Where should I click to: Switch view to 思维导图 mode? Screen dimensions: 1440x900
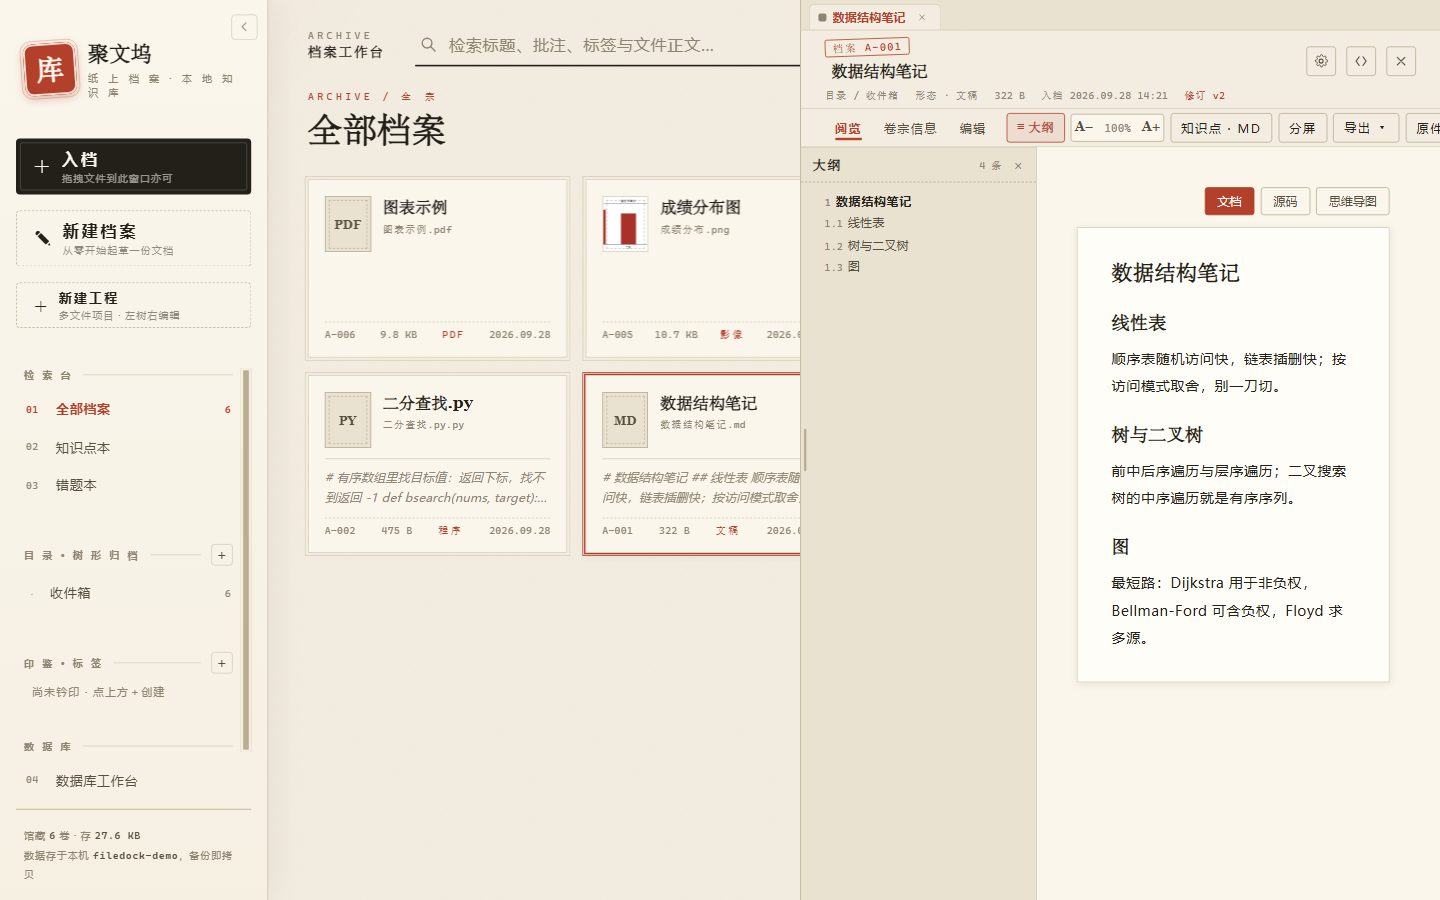tap(1352, 201)
